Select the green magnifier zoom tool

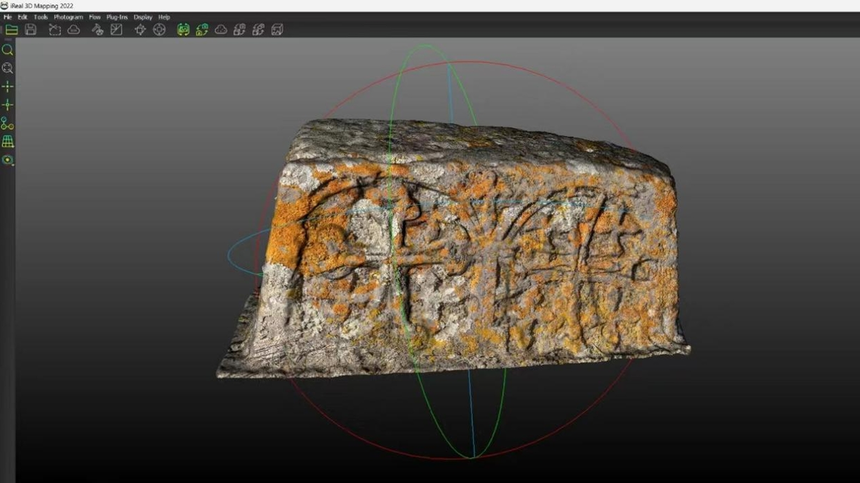coord(8,50)
